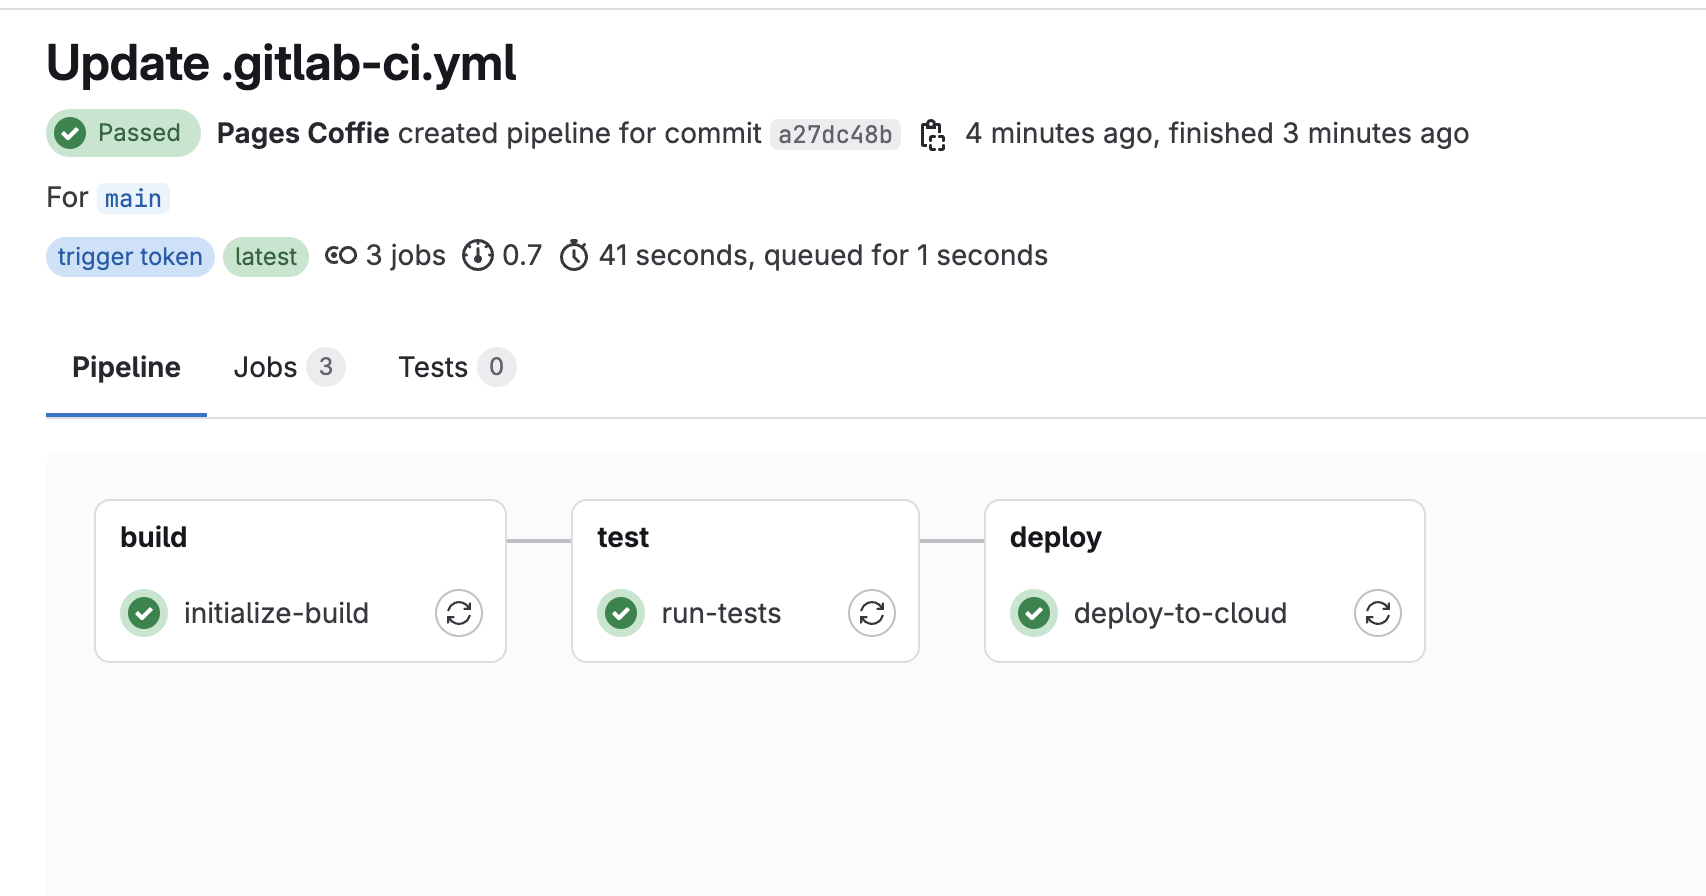
Task: Retry the deploy-to-cloud job
Action: pyautogui.click(x=1378, y=613)
